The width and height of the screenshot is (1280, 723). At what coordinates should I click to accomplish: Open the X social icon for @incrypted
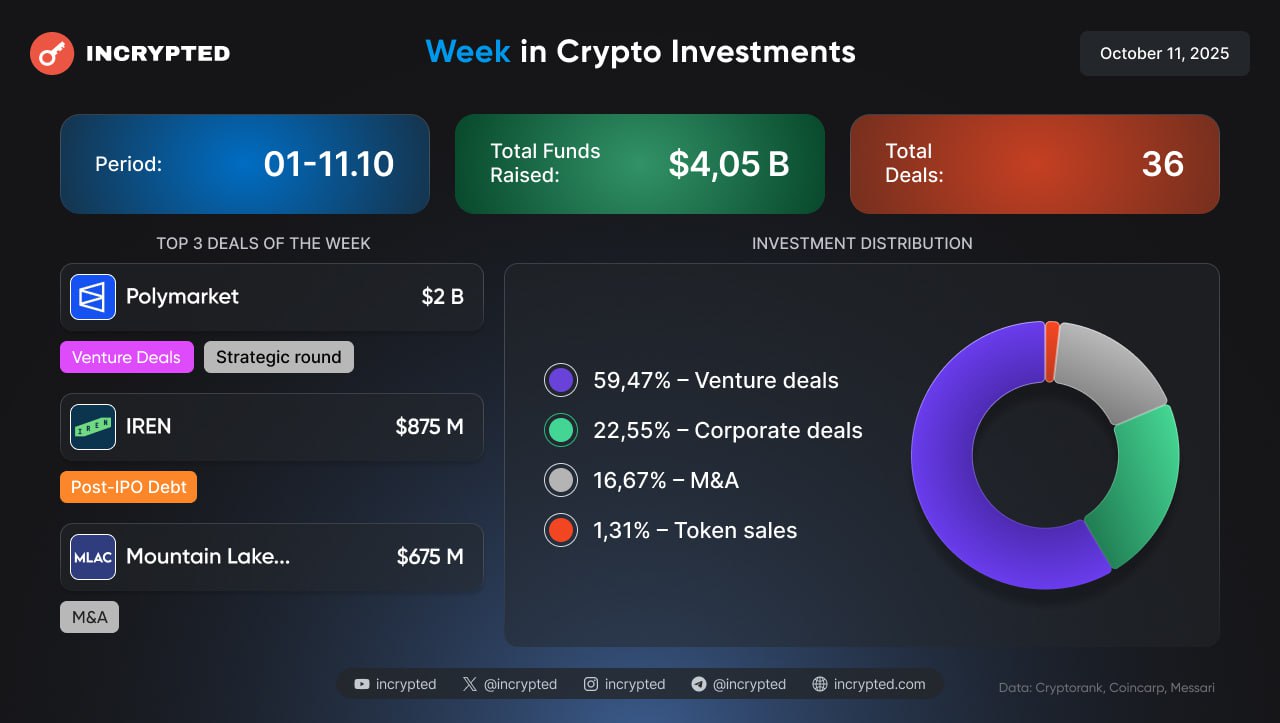pos(470,684)
